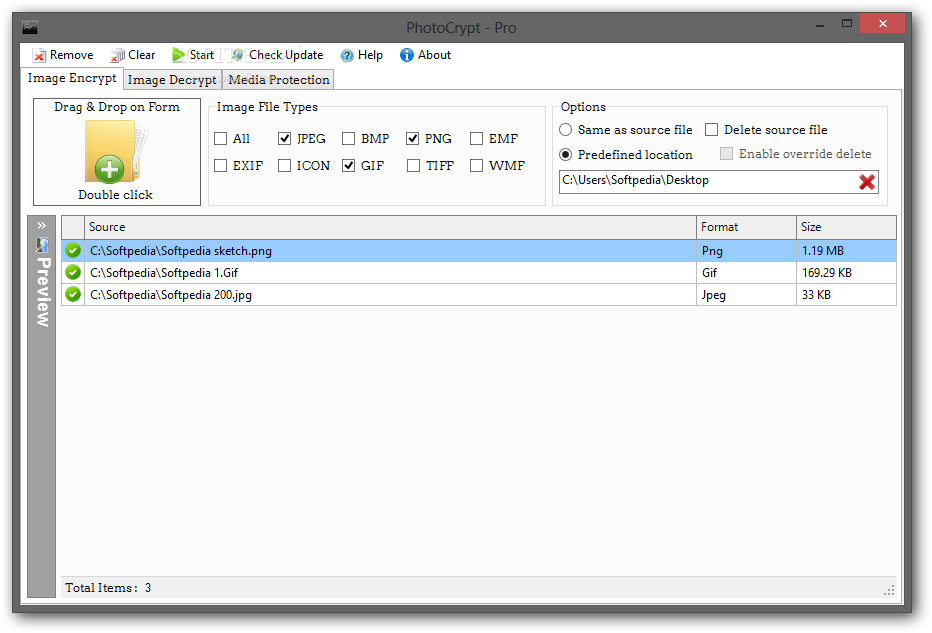Select the row C:\Softpedia\Softpedia sketch.png
Viewport: 932px width, 633px height.
tap(478, 251)
